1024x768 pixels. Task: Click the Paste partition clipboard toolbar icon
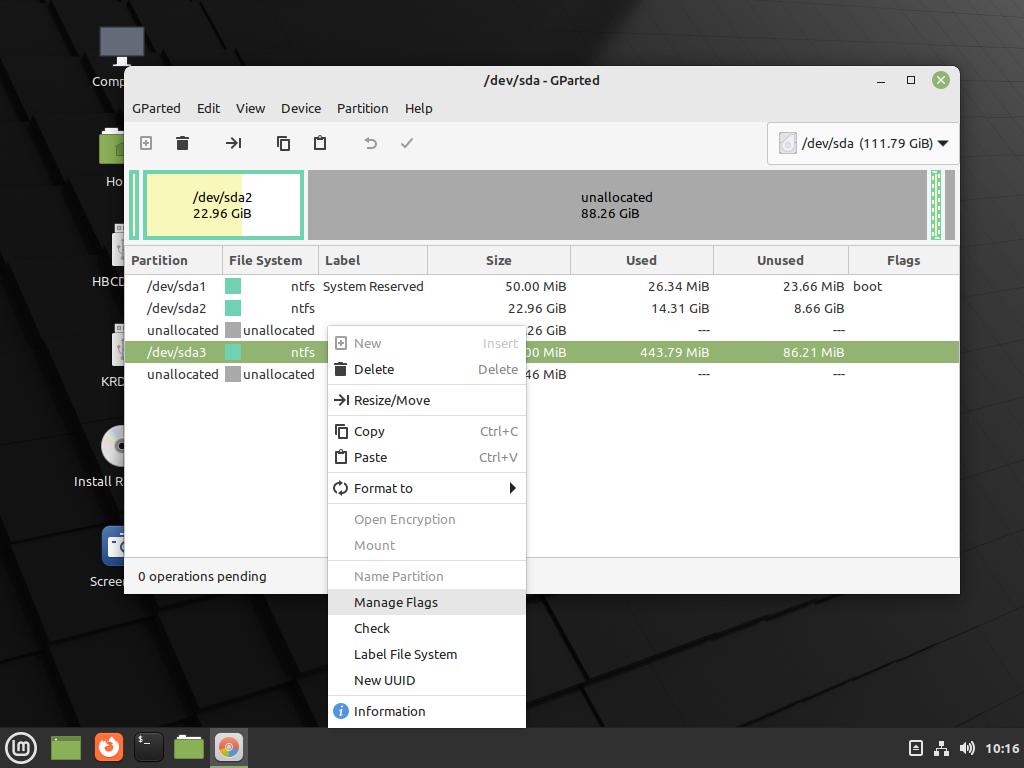coord(320,143)
